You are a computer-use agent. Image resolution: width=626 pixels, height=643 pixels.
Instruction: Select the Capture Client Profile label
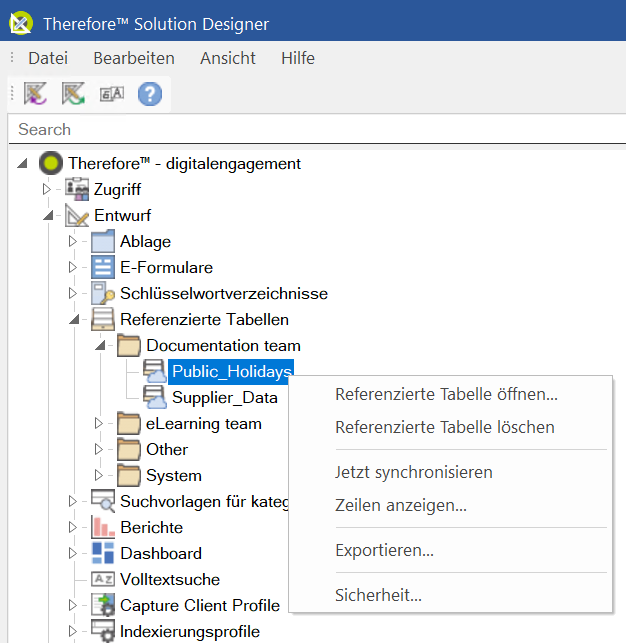200,605
